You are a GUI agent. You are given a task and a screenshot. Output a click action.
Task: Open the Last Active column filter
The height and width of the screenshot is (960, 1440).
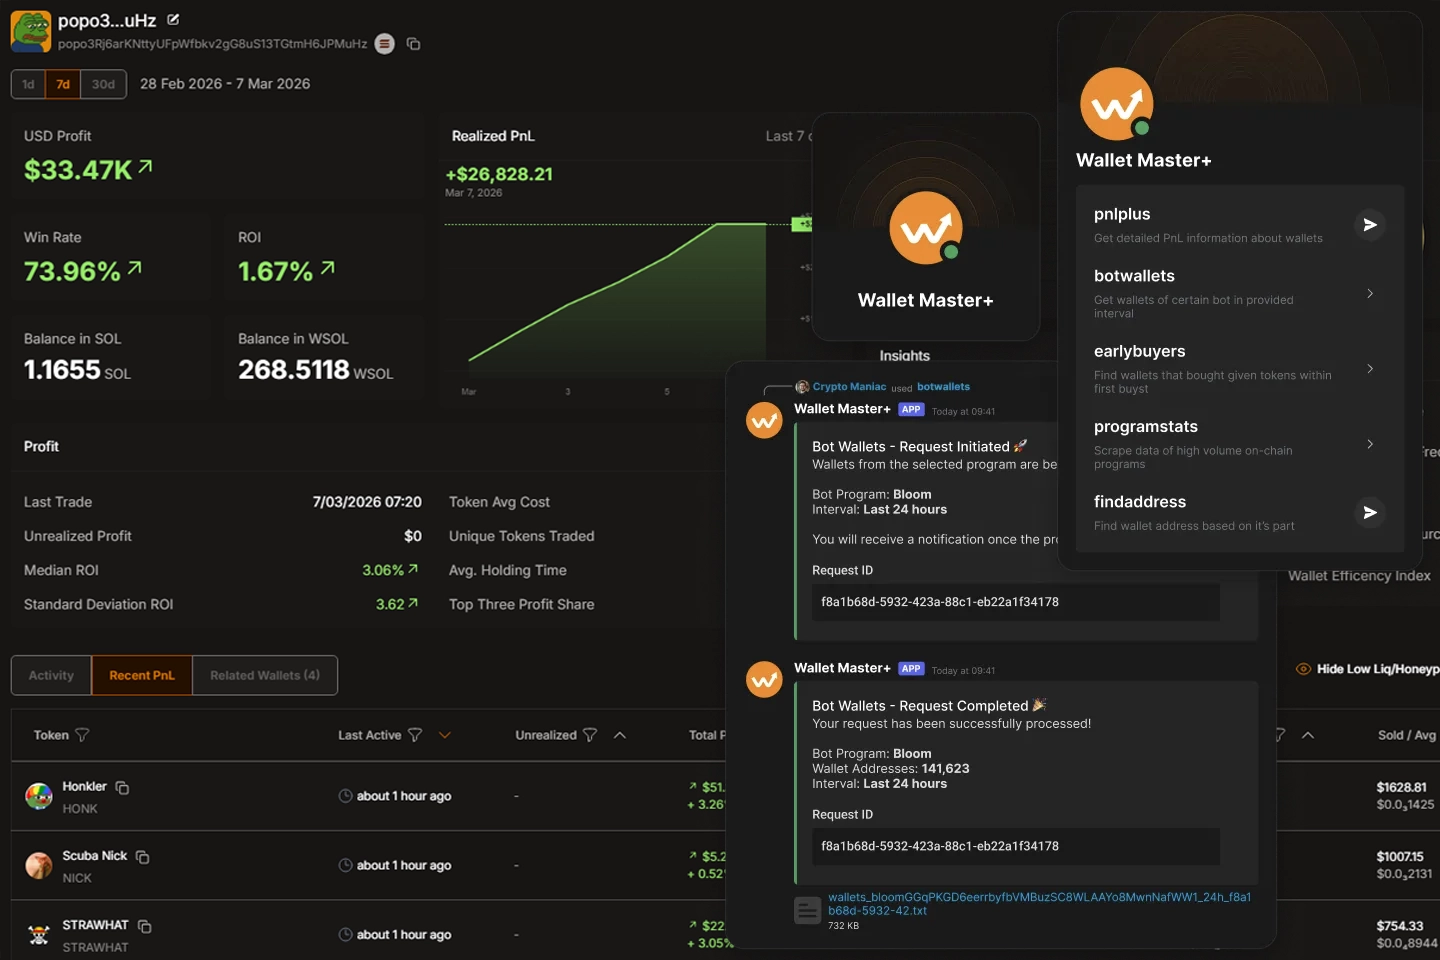click(x=415, y=735)
